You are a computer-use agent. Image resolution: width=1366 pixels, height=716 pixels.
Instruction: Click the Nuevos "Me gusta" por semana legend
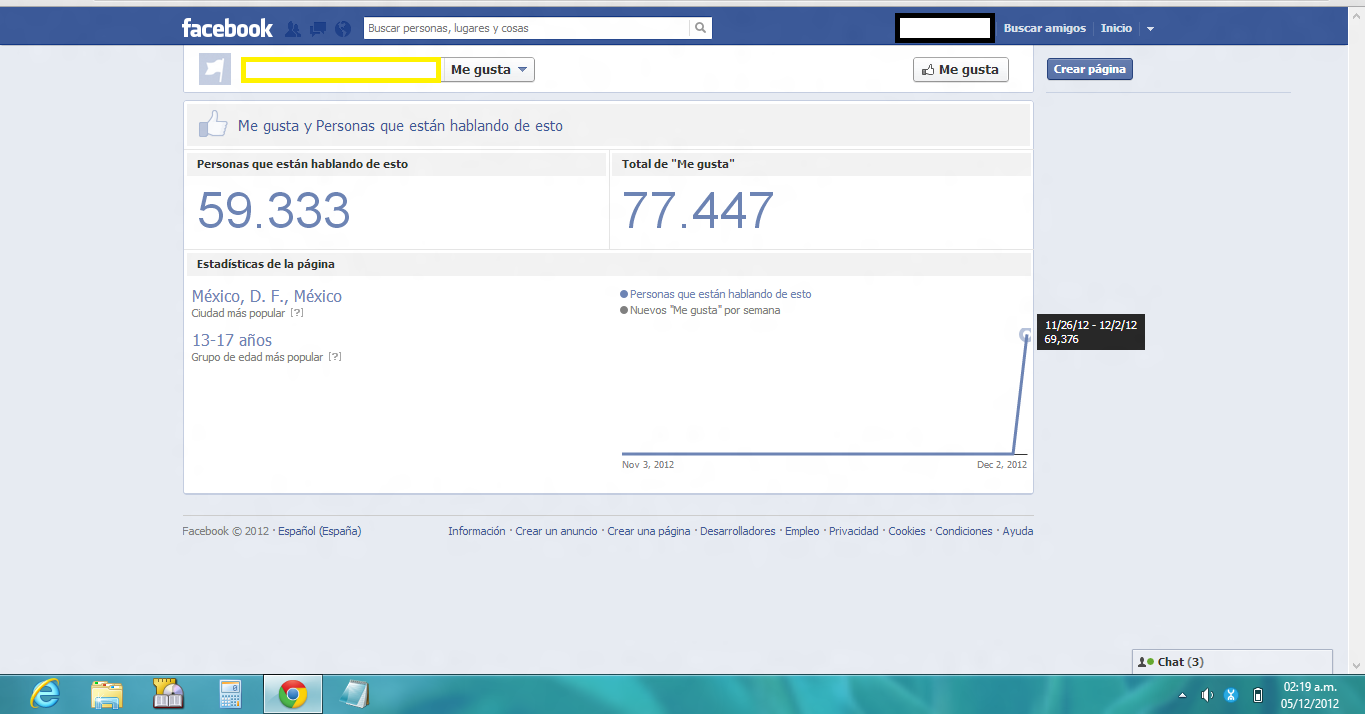700,310
